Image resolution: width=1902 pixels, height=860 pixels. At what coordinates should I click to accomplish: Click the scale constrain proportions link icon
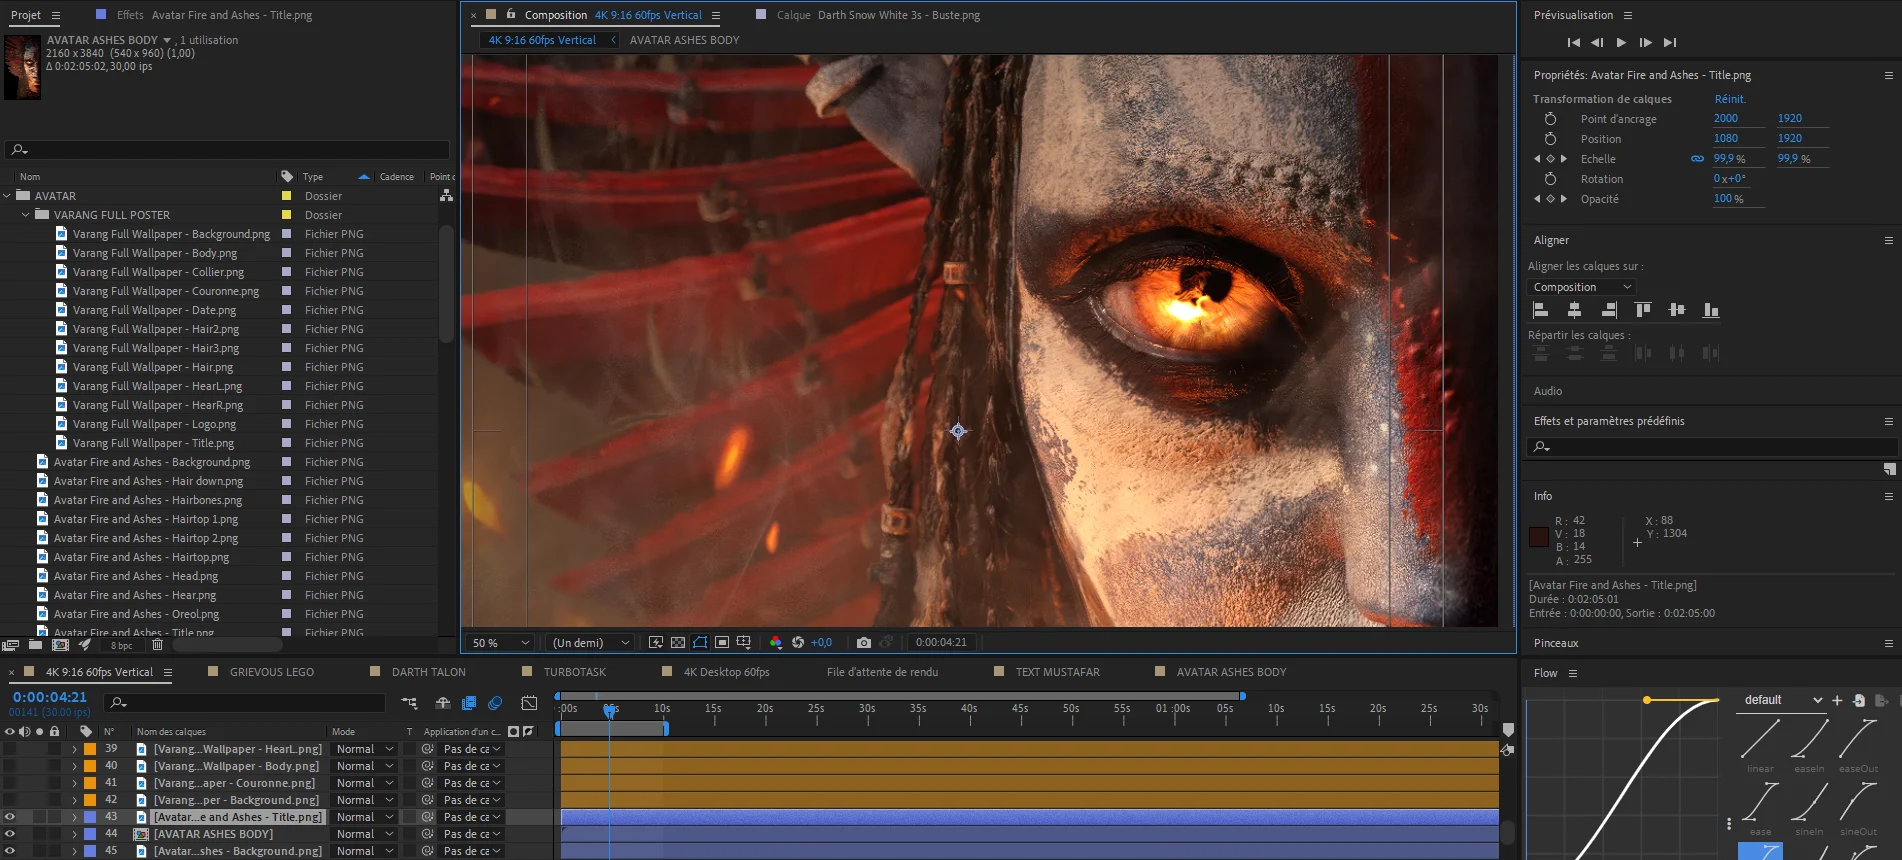coord(1697,159)
